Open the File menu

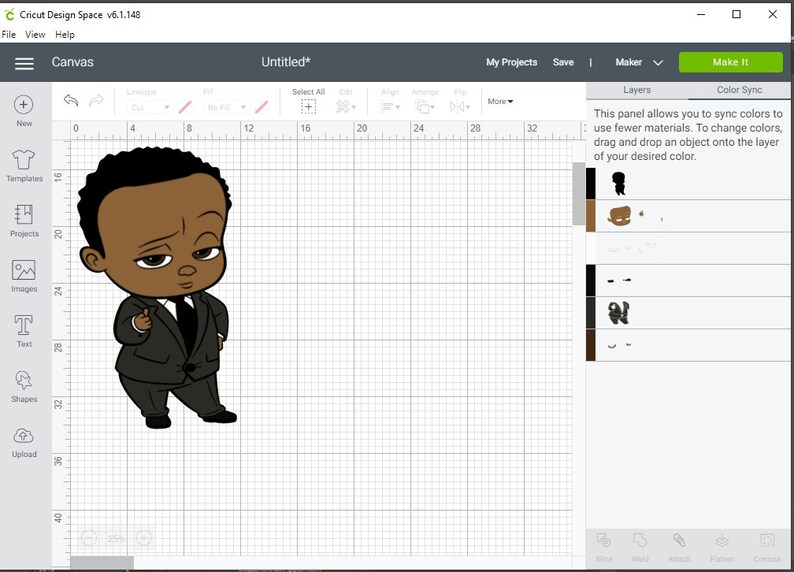click(x=9, y=34)
